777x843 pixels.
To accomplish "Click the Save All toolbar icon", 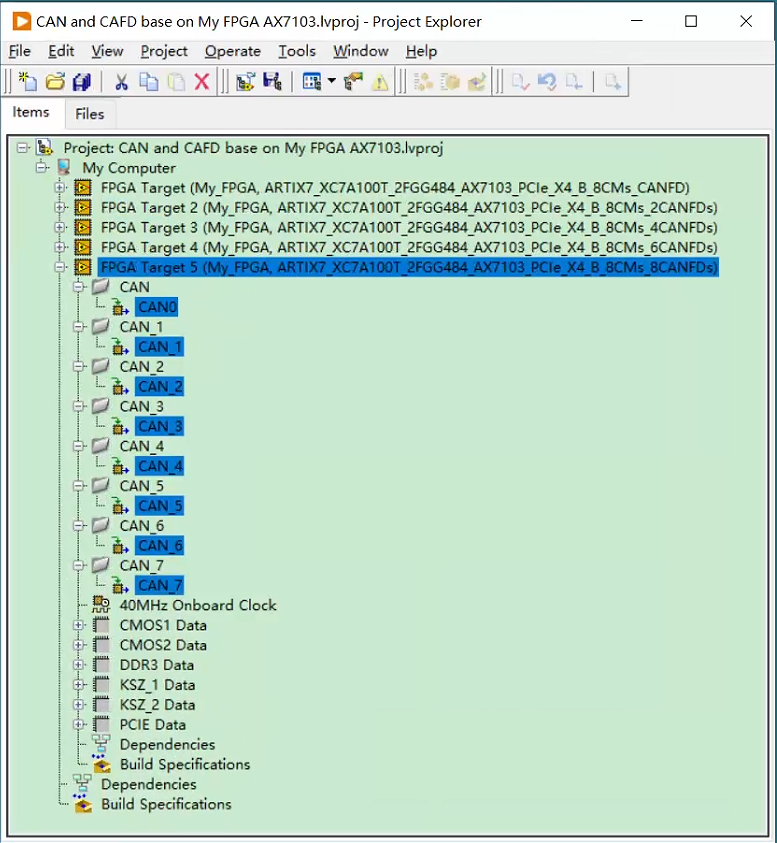I will pyautogui.click(x=83, y=82).
